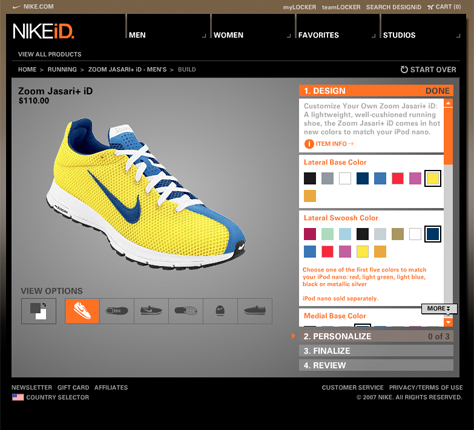Open AFFILIATES footer link

[x=111, y=387]
